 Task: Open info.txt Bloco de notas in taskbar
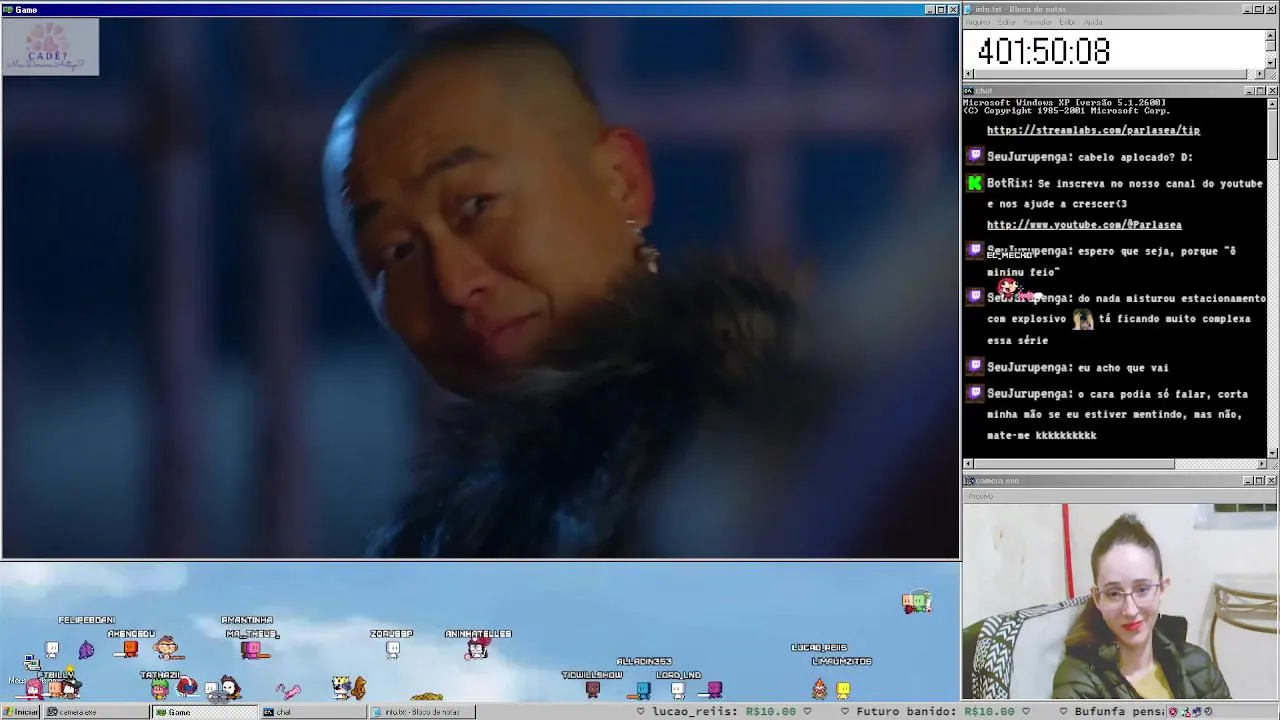[421, 712]
